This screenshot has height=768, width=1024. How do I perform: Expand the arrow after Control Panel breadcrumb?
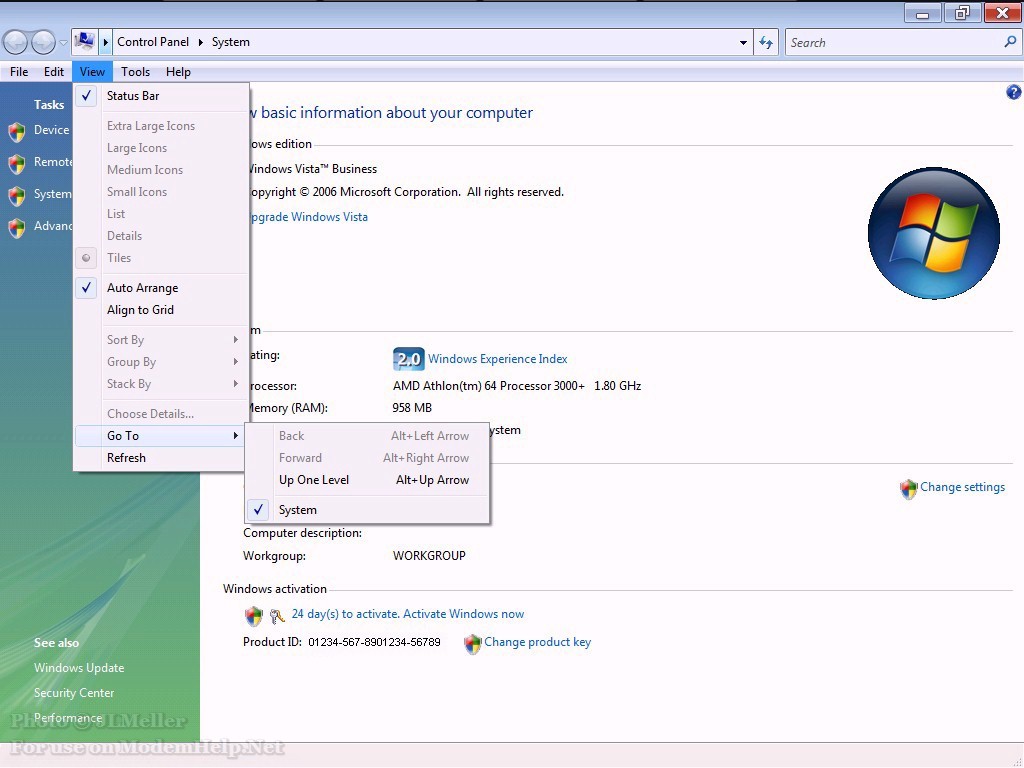coord(200,42)
